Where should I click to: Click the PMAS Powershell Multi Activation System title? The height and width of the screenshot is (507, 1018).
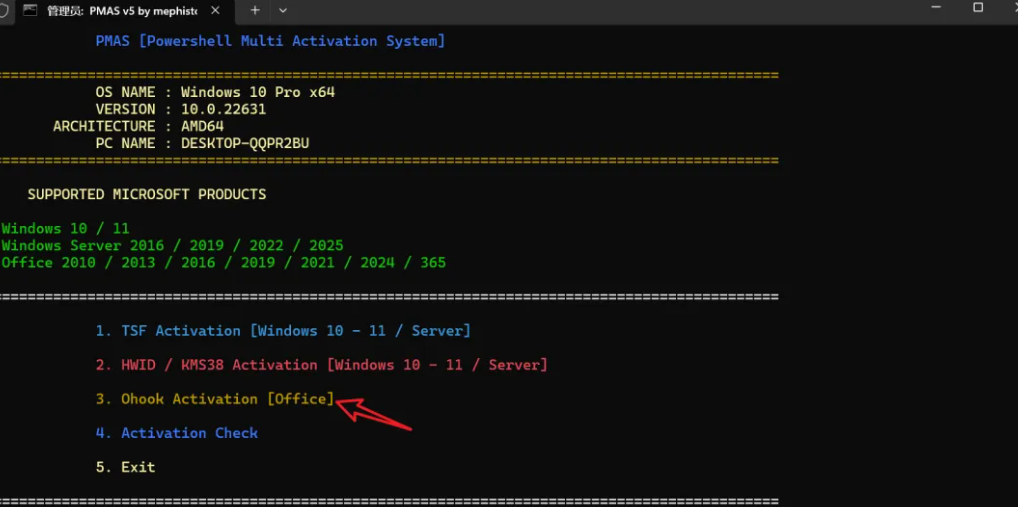coord(271,41)
